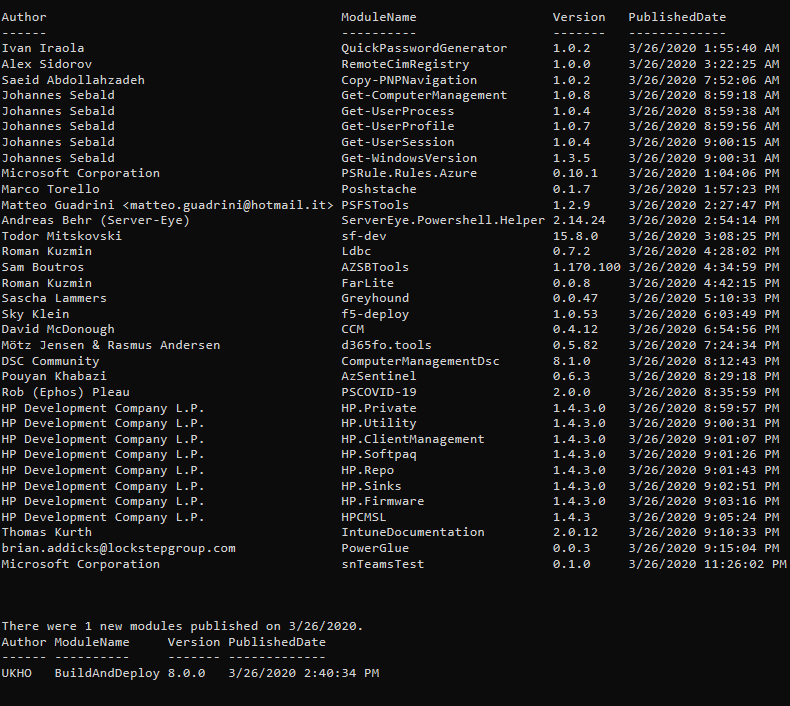Click author Sam Boutros
790x706 pixels.
coord(43,268)
